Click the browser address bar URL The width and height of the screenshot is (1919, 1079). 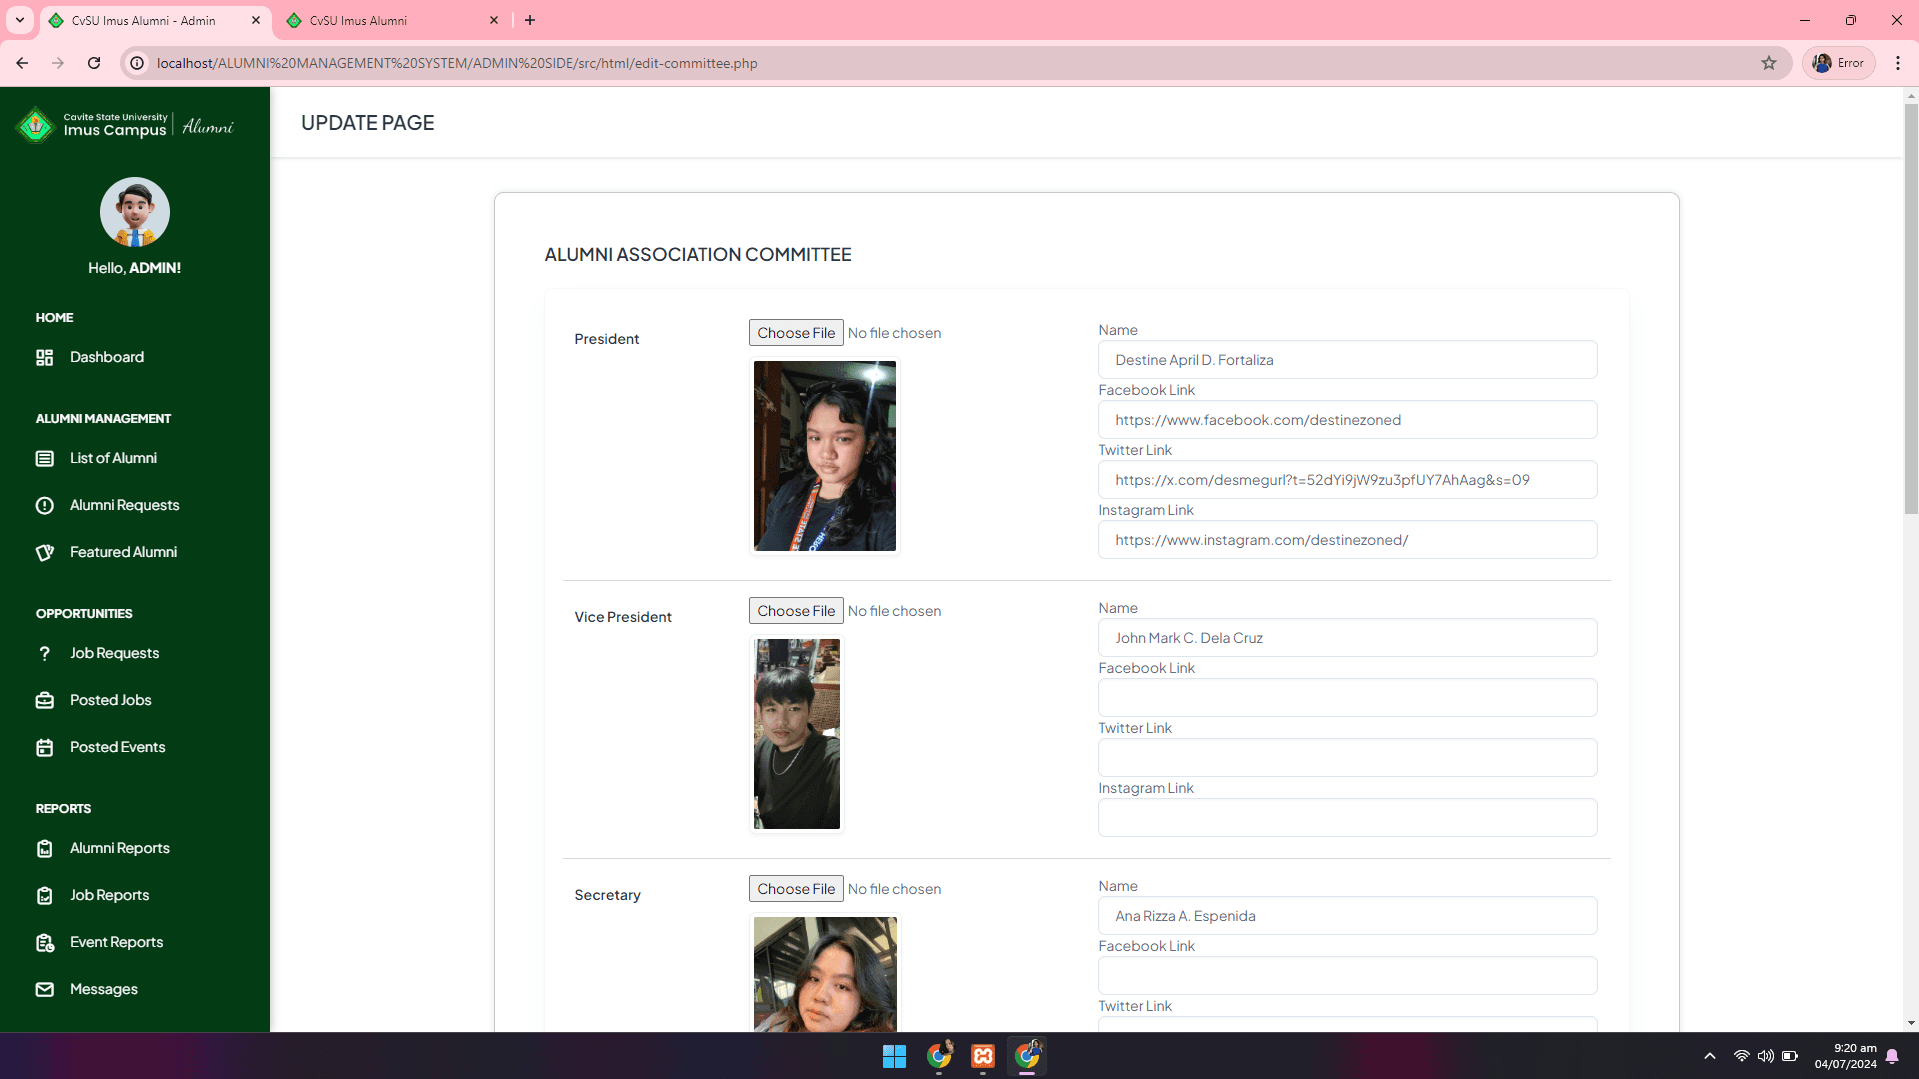tap(457, 63)
